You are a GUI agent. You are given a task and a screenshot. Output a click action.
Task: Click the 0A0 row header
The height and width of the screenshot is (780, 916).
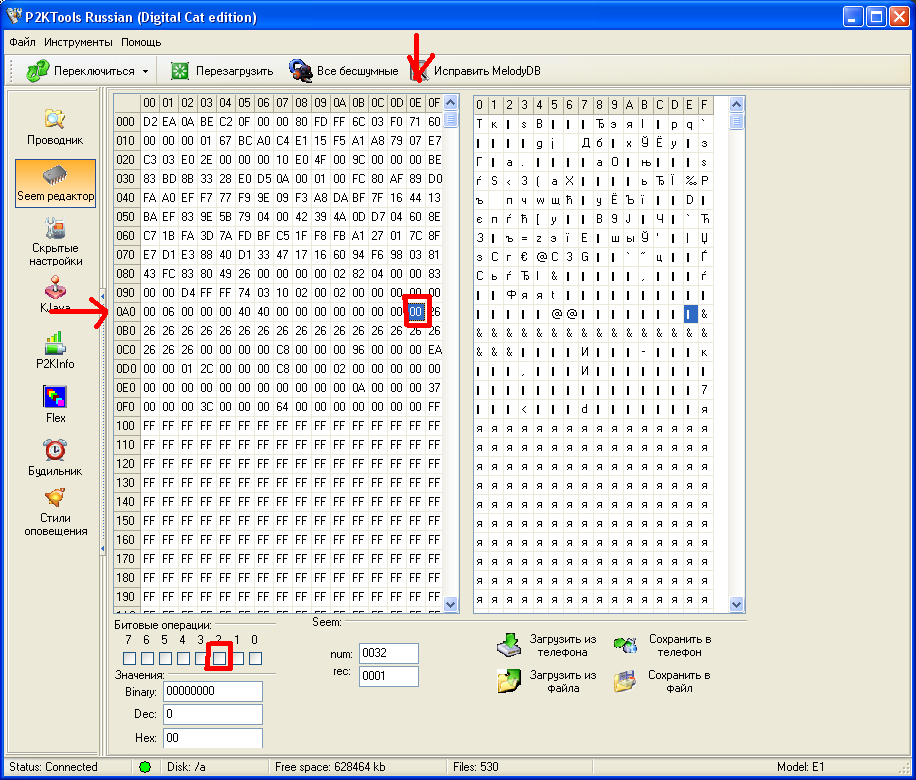(x=126, y=311)
